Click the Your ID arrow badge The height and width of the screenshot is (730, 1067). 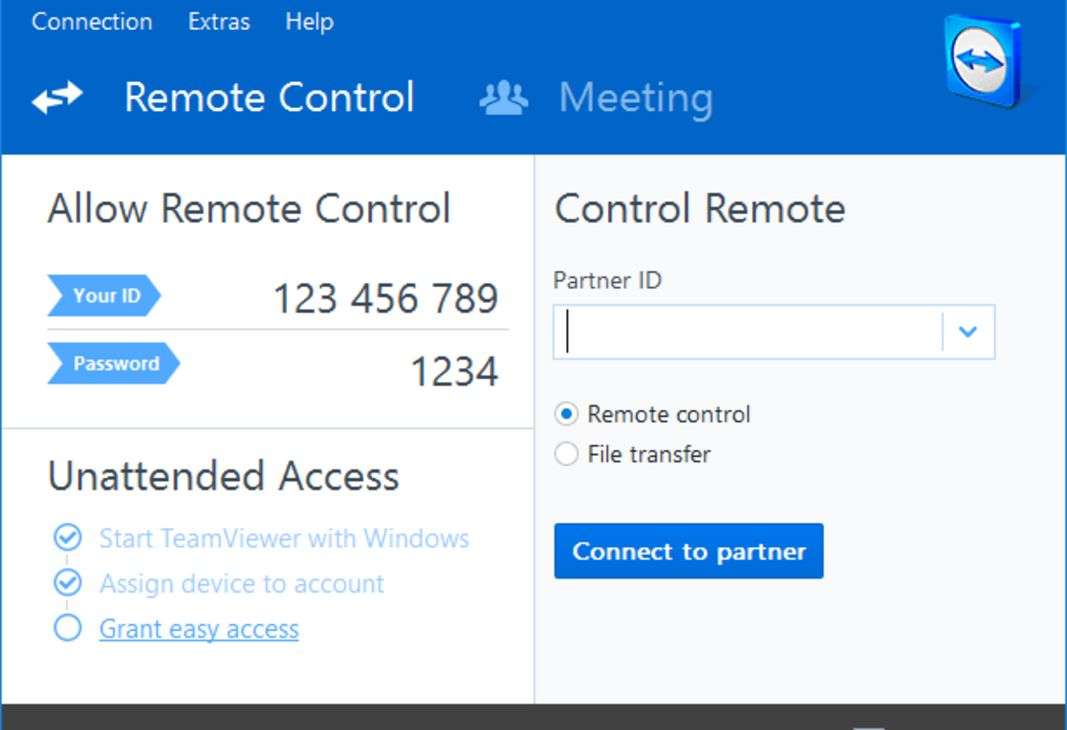[x=104, y=296]
